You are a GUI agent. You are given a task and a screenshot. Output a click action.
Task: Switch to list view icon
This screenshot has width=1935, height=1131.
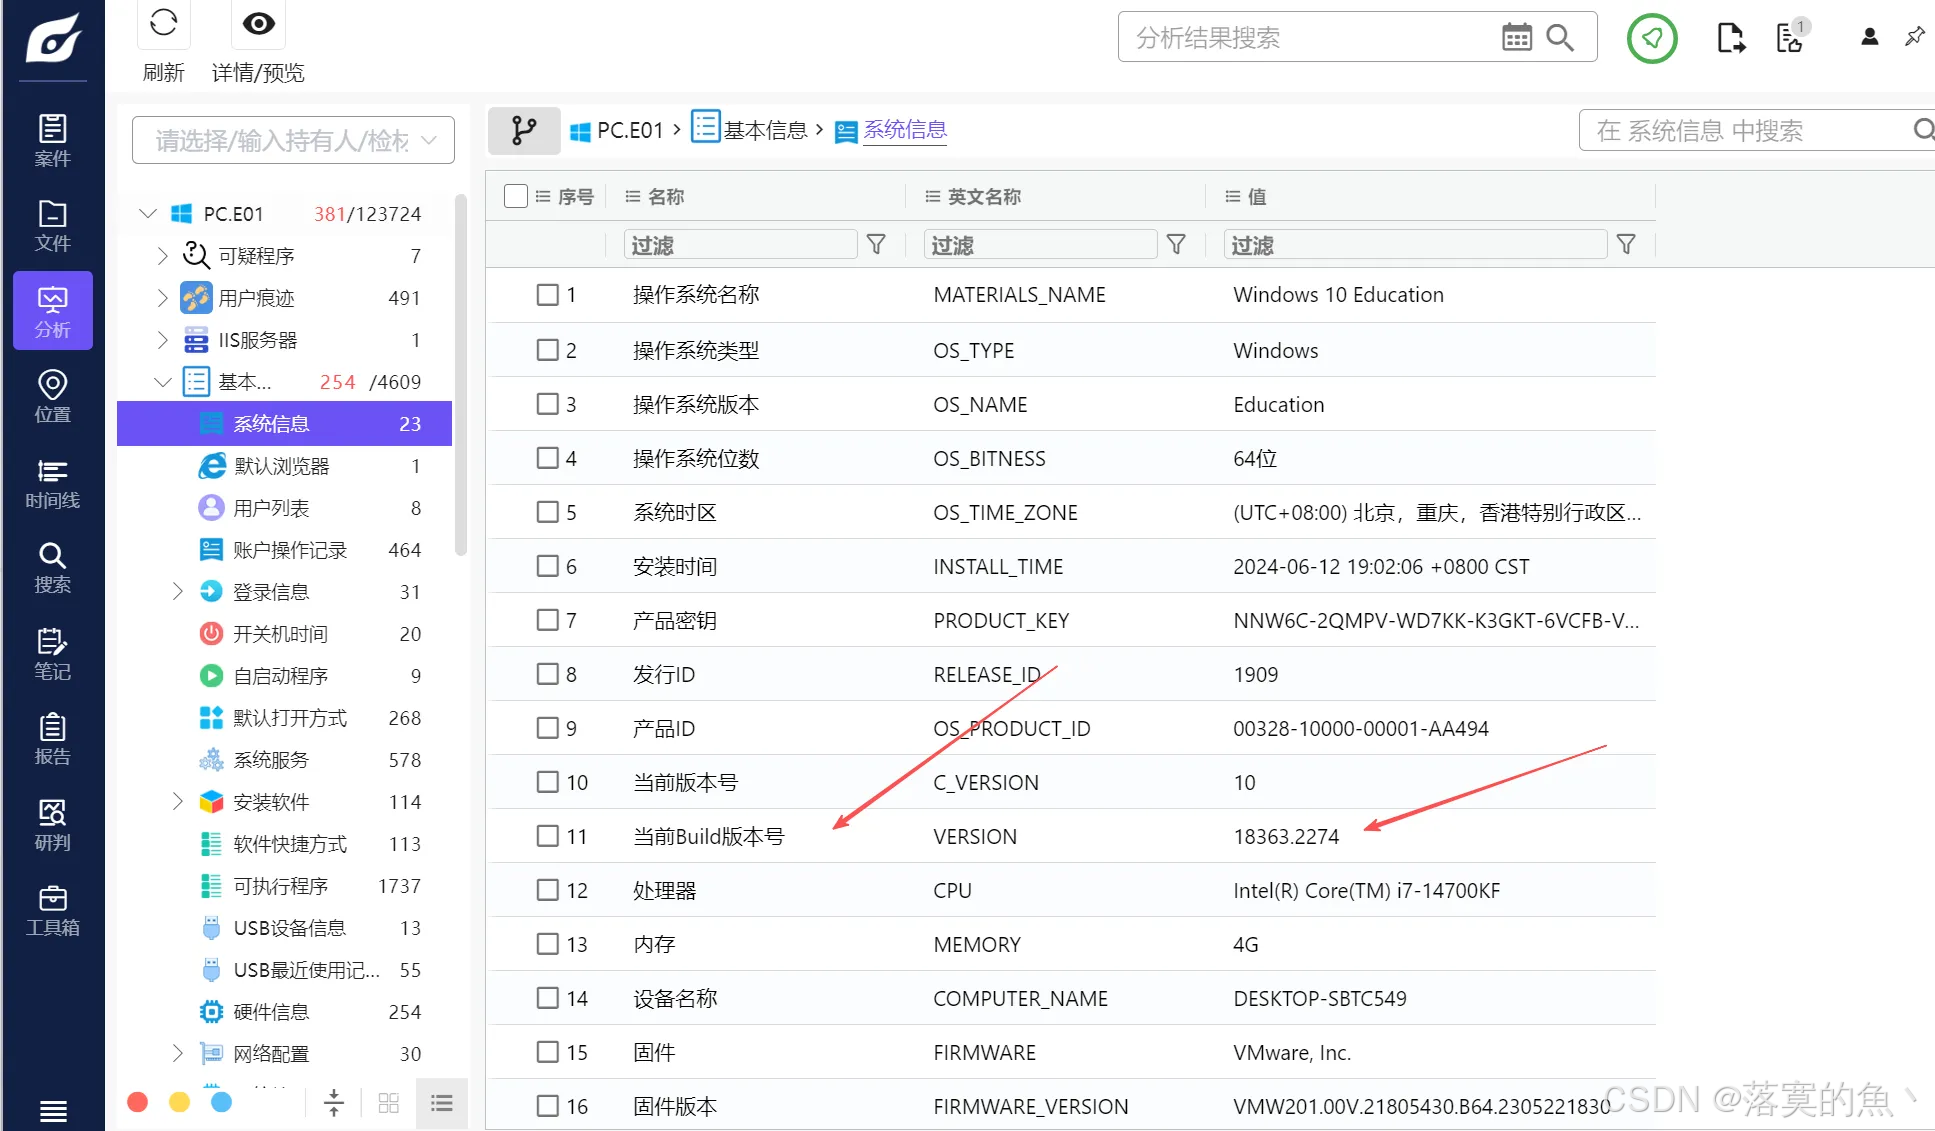[x=442, y=1103]
